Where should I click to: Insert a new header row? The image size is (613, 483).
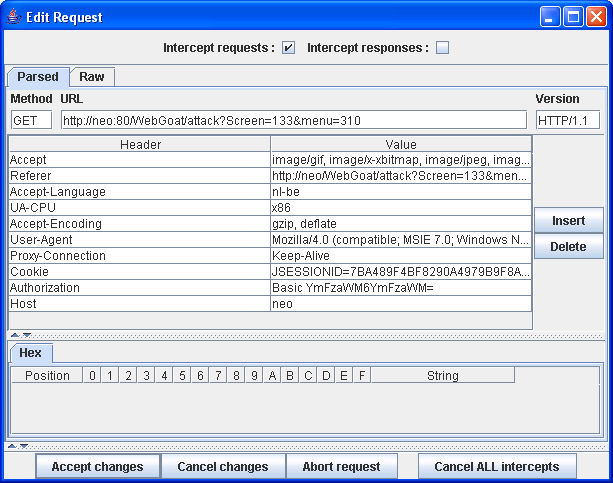pyautogui.click(x=568, y=220)
